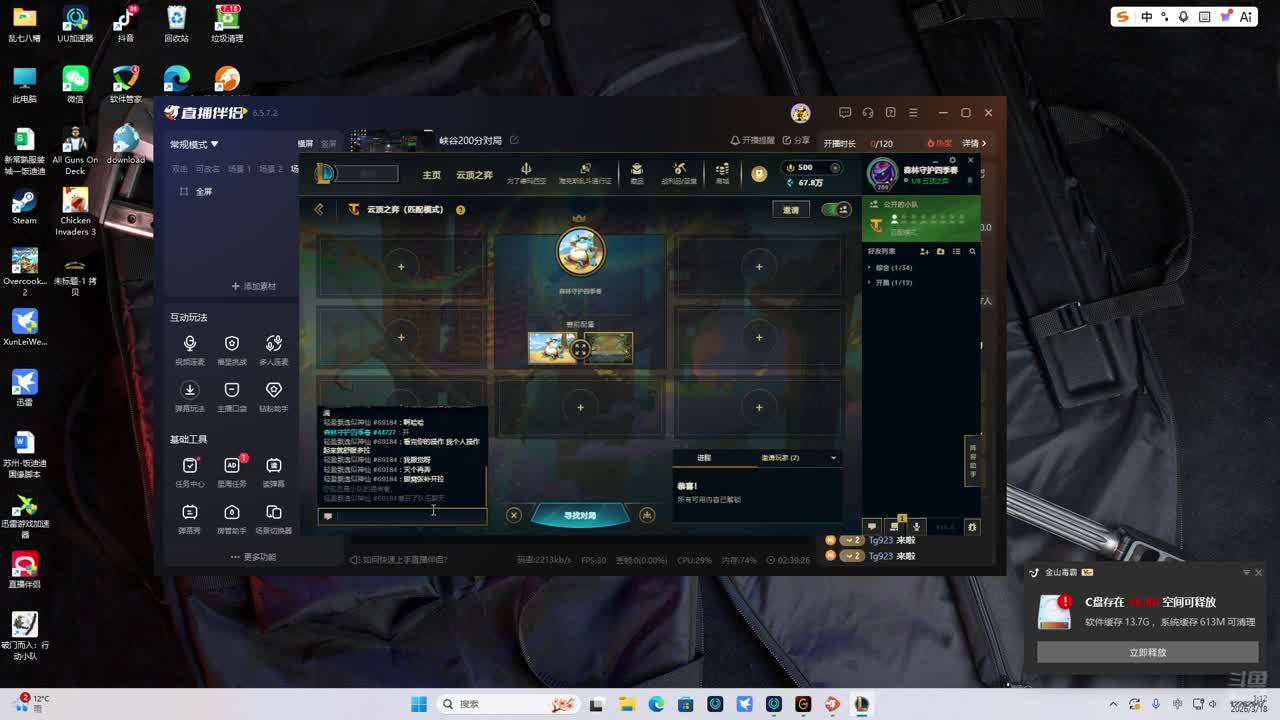This screenshot has width=1280, height=720.
Task: Open the 邀请玩家 (2) dropdown arrow
Action: pos(833,458)
